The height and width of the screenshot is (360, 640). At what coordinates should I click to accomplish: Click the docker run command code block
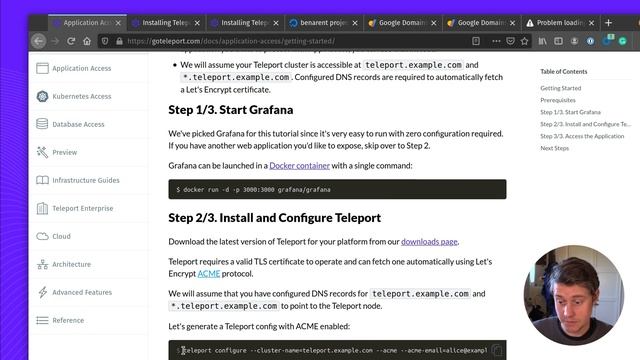click(x=337, y=189)
